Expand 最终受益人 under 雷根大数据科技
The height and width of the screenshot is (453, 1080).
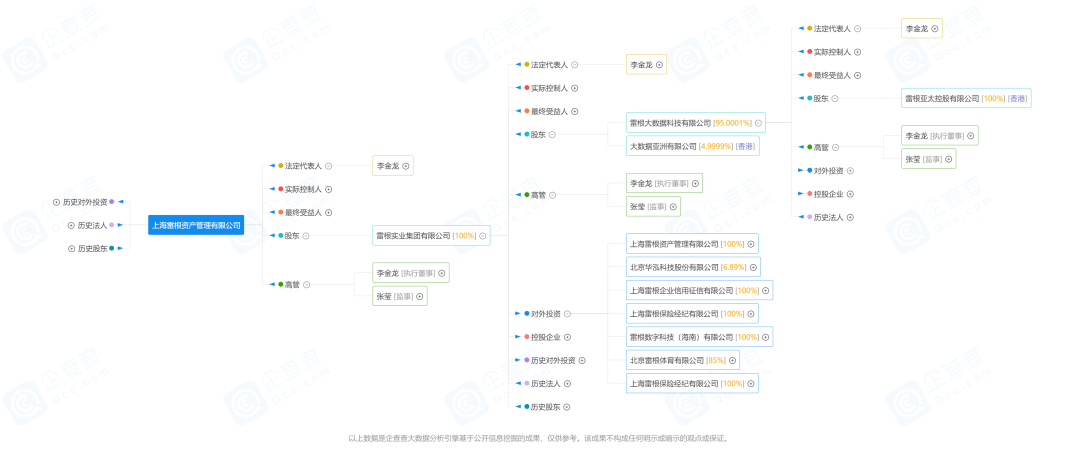point(858,76)
